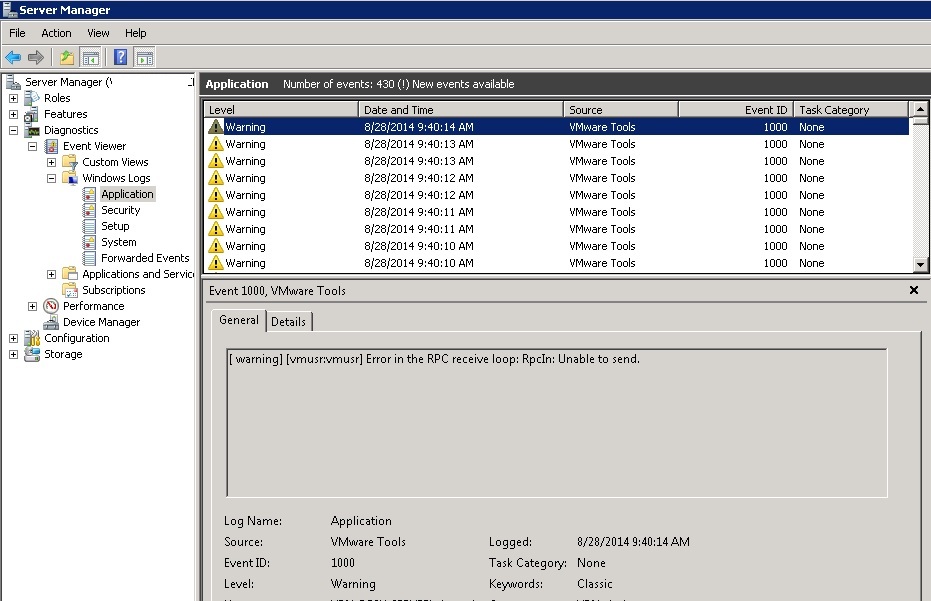The height and width of the screenshot is (601, 931).
Task: Click the Device Manager icon
Action: coord(51,322)
